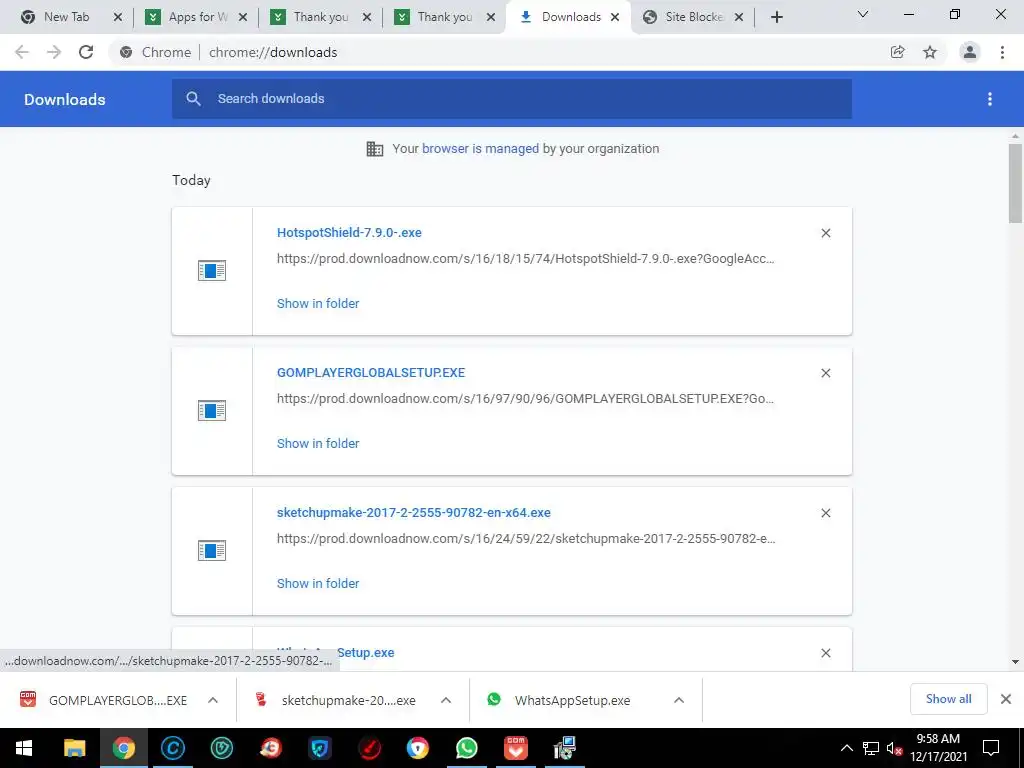Open the HotspotShield source URL
Image resolution: width=1024 pixels, height=768 pixels.
(526, 259)
